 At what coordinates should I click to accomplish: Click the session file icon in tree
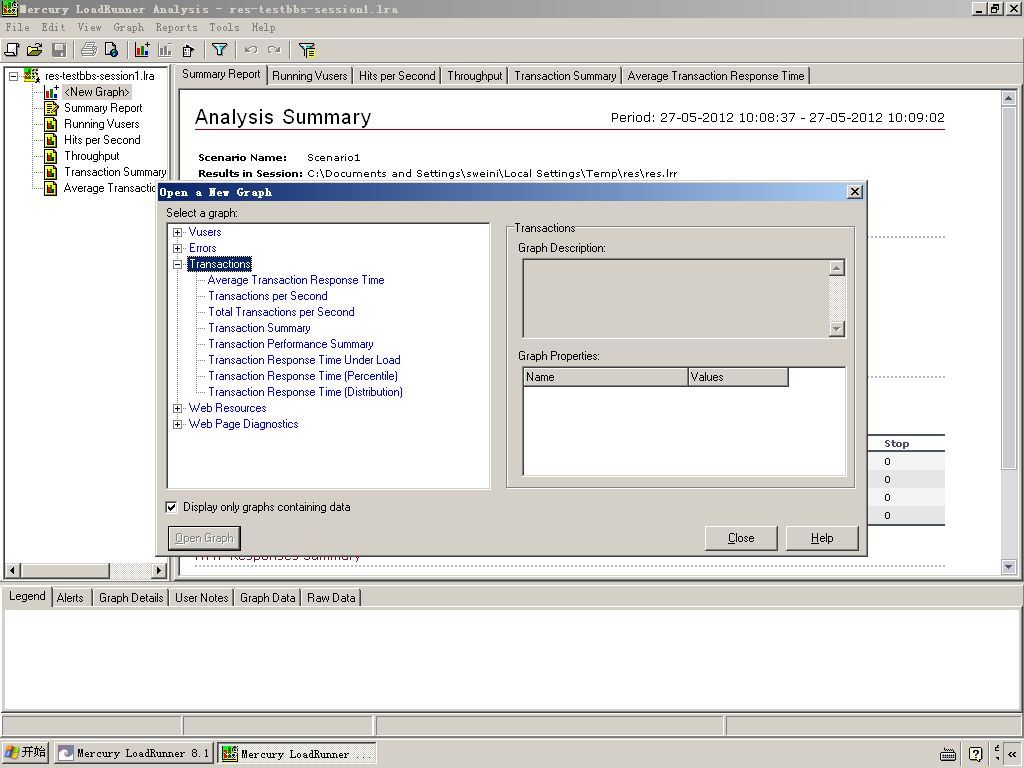point(31,76)
